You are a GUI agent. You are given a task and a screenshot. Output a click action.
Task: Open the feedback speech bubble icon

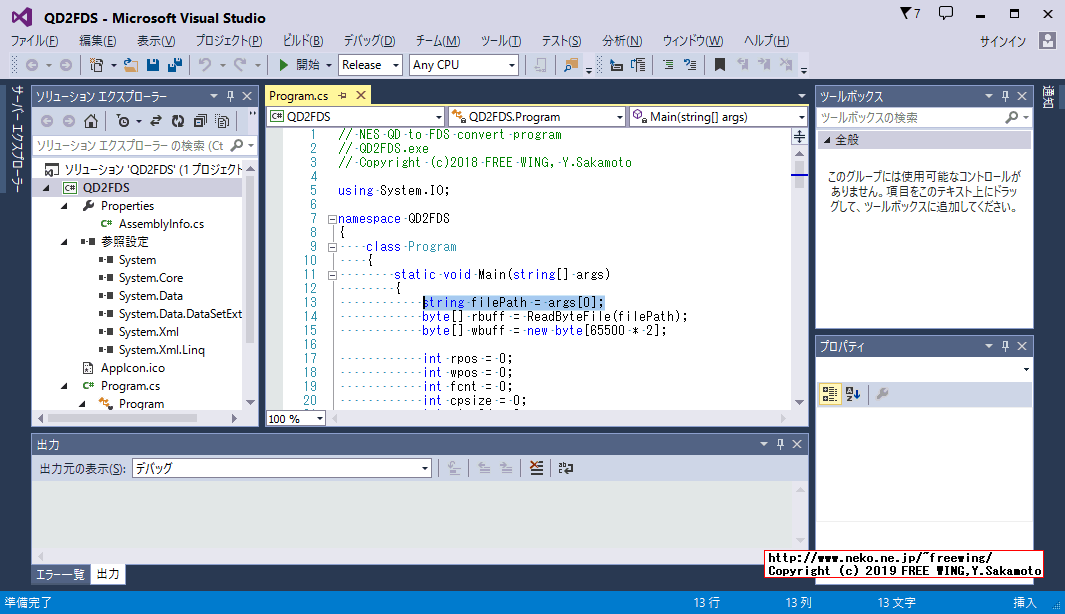[x=946, y=14]
